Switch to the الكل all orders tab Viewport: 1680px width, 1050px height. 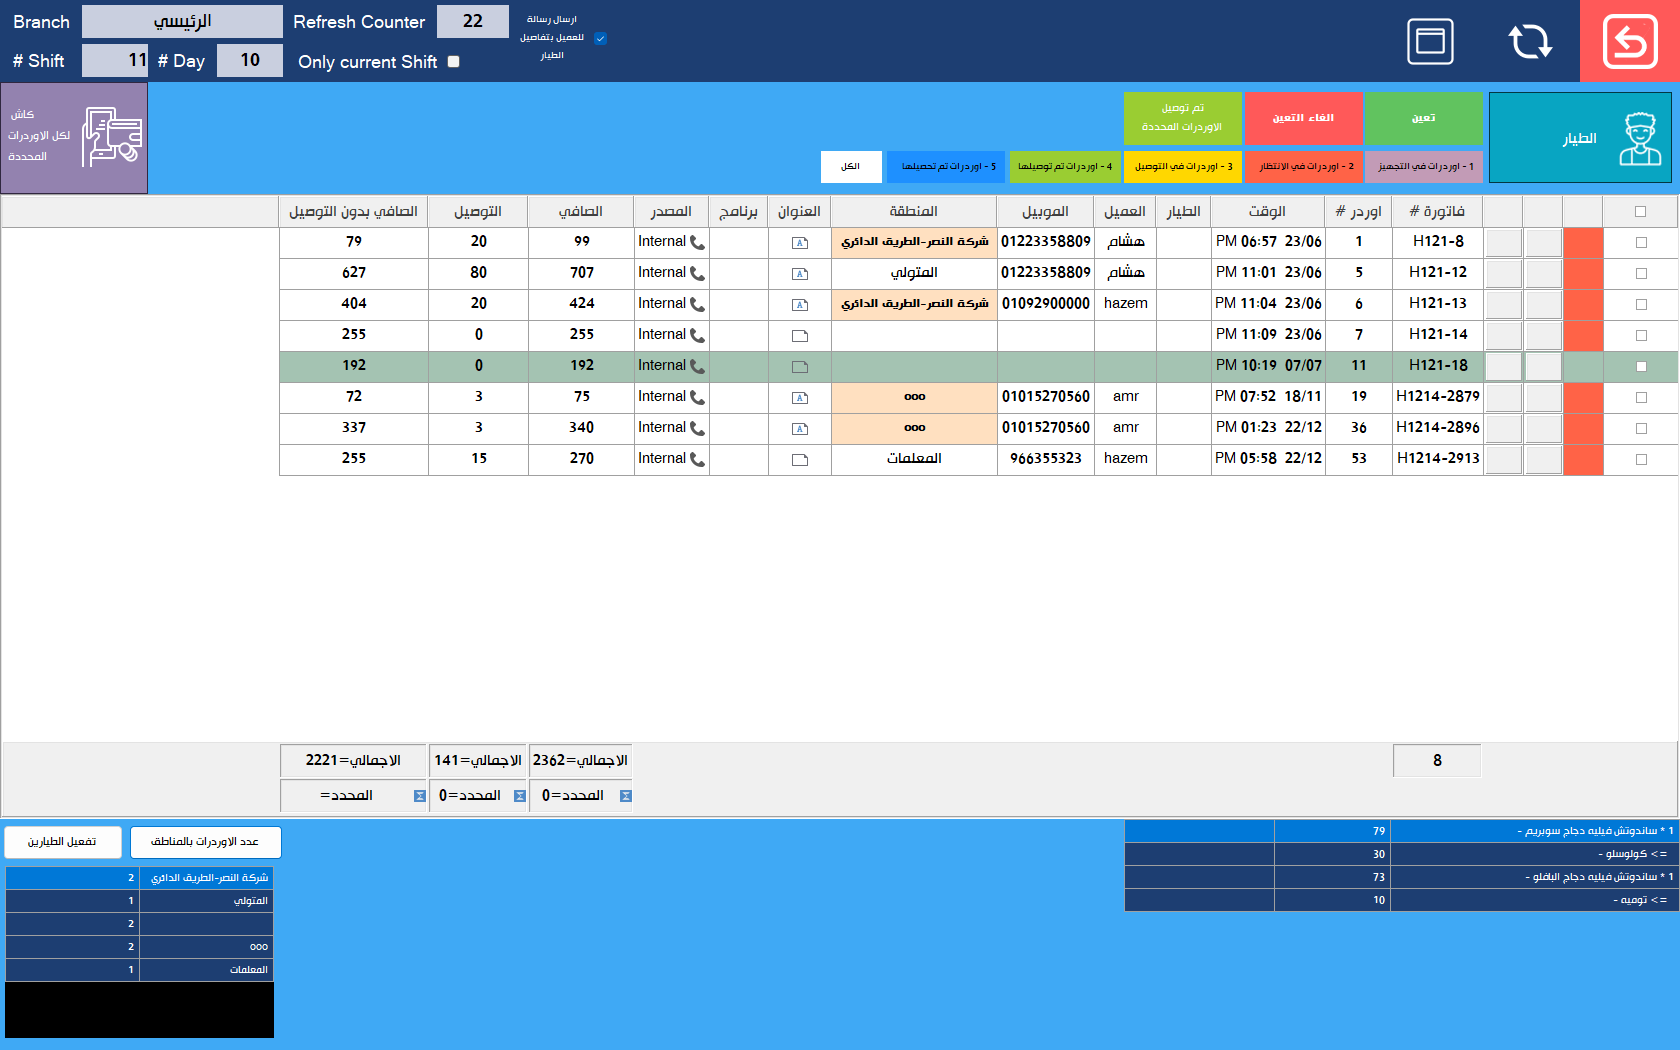click(x=851, y=167)
